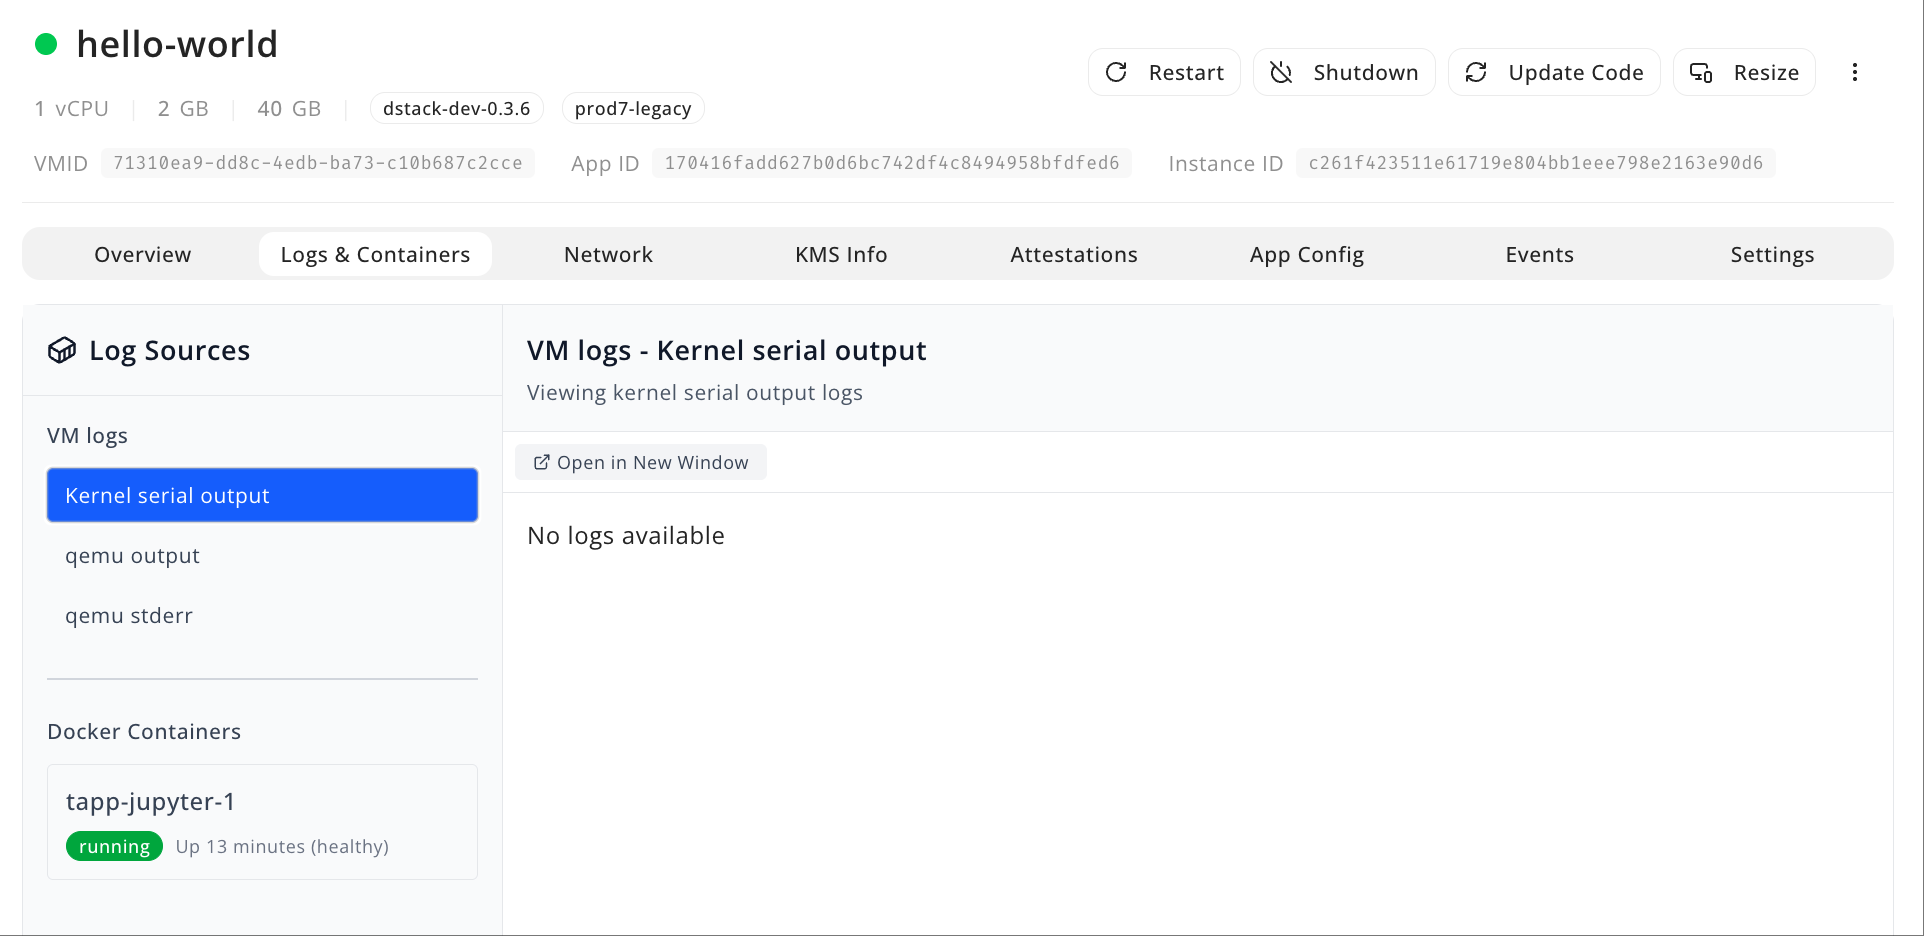
Task: Click the App ID value field
Action: (x=891, y=162)
